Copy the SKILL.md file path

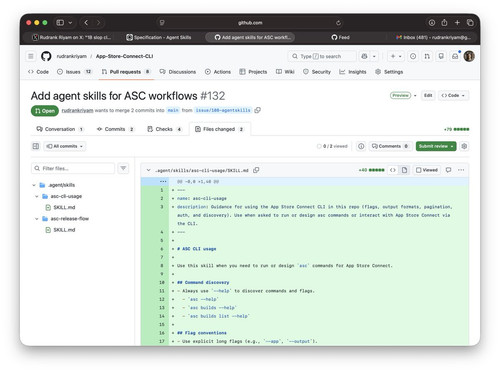[x=256, y=170]
